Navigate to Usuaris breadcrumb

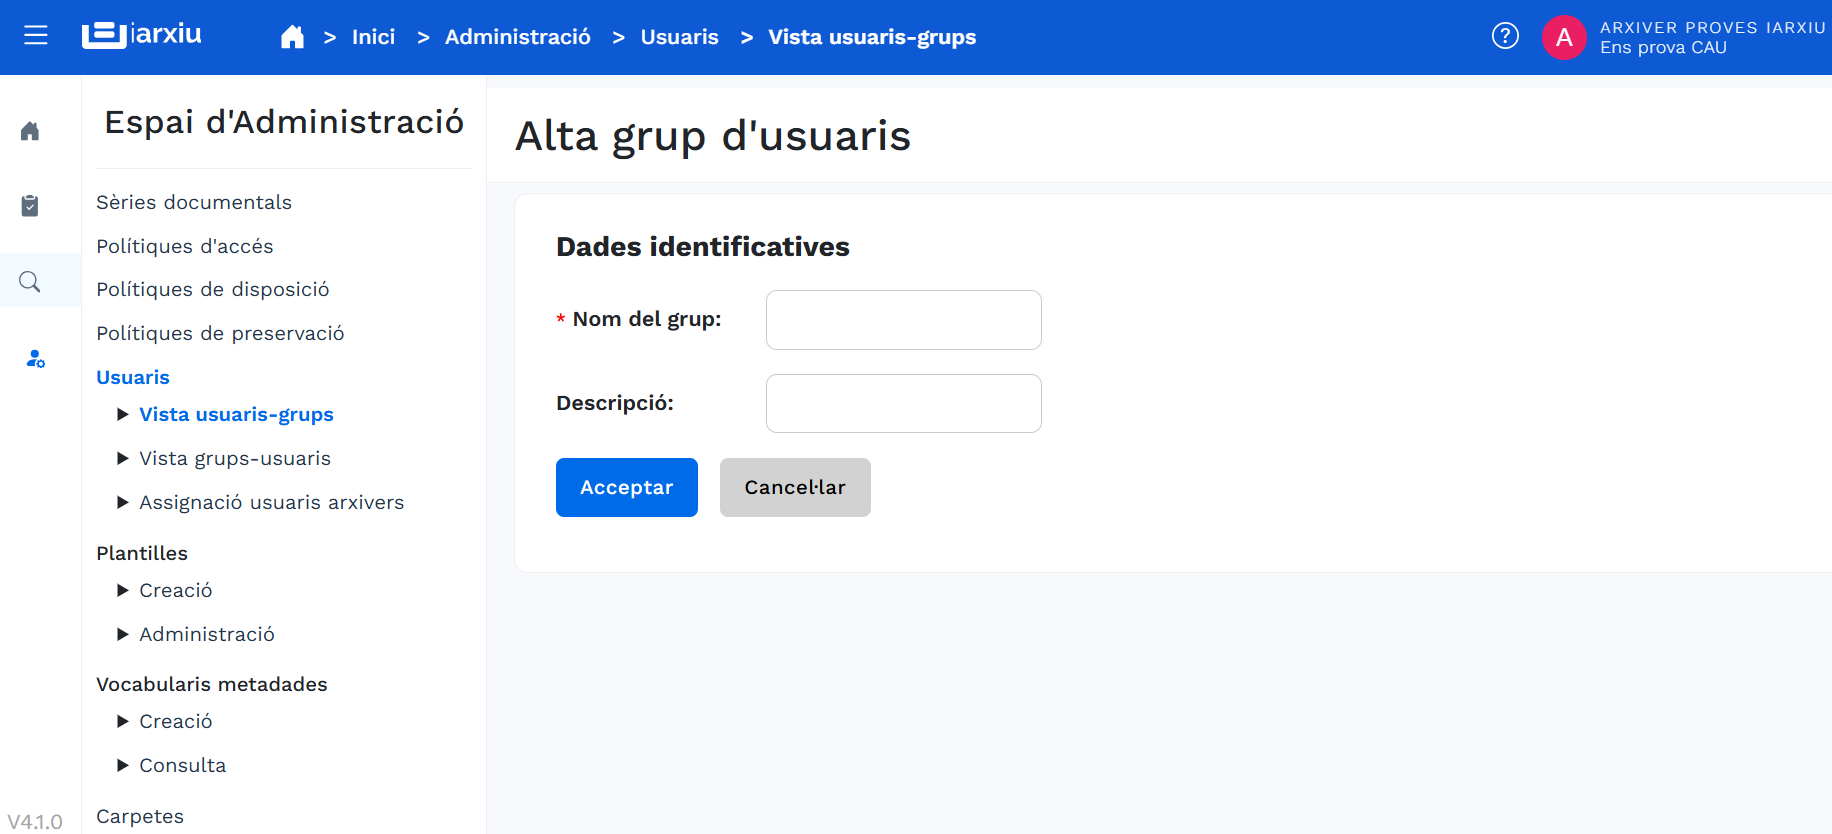click(x=679, y=37)
